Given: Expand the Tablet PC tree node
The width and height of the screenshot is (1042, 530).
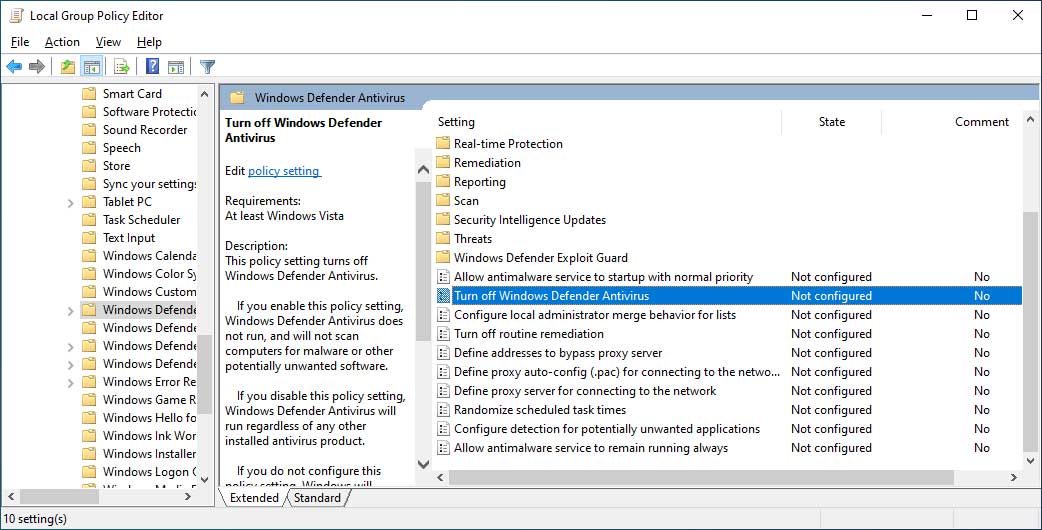Looking at the screenshot, I should click(x=70, y=203).
